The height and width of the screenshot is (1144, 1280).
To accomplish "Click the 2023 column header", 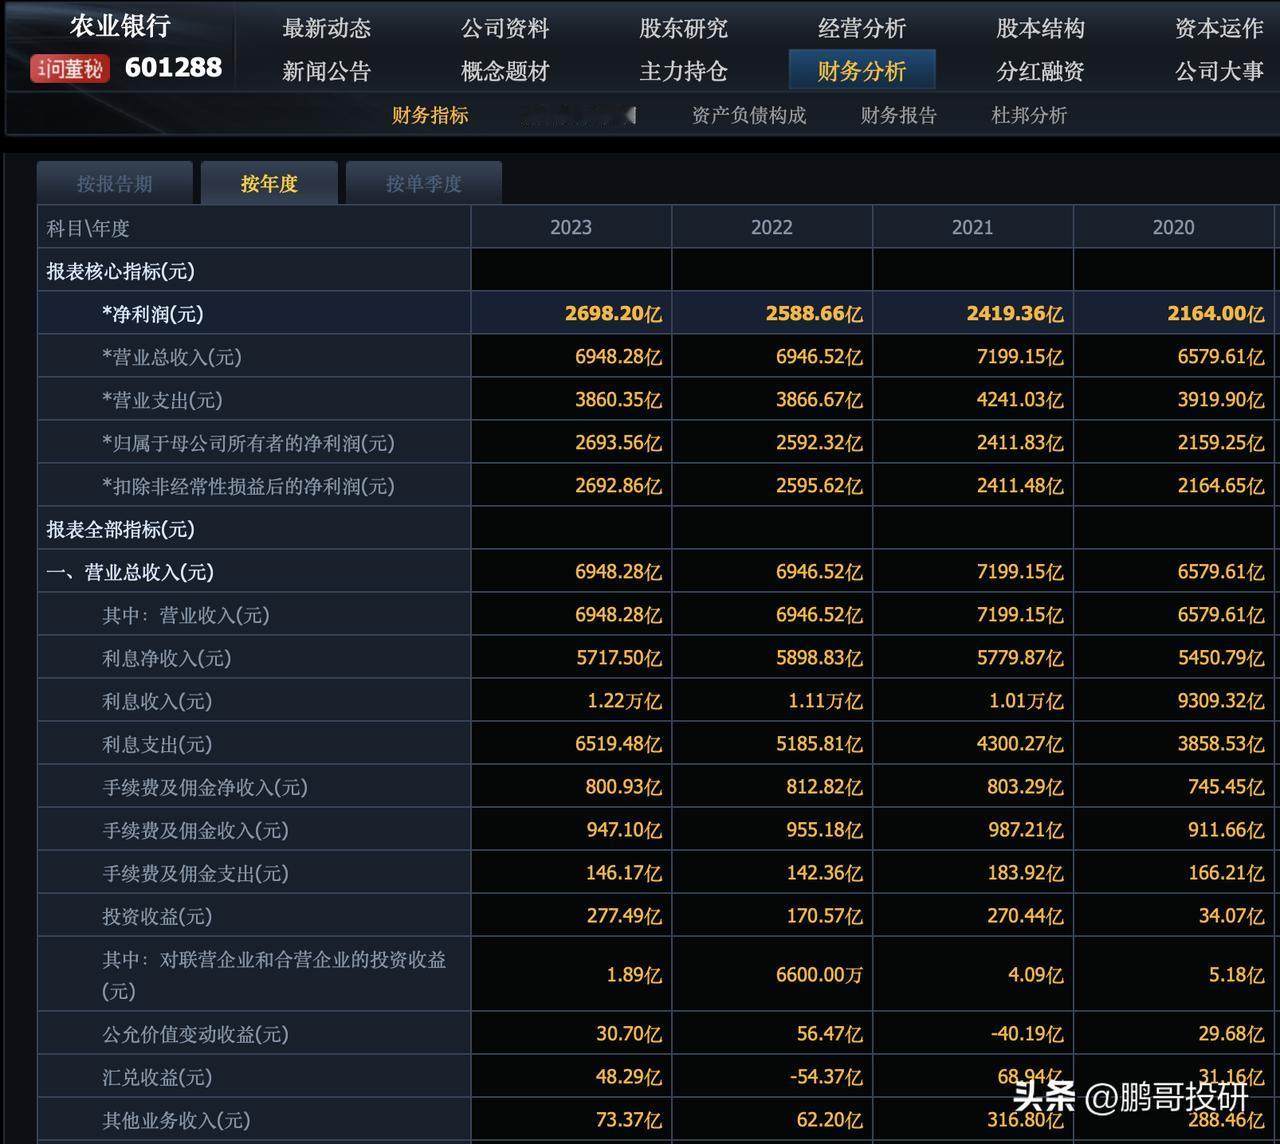I will (571, 227).
